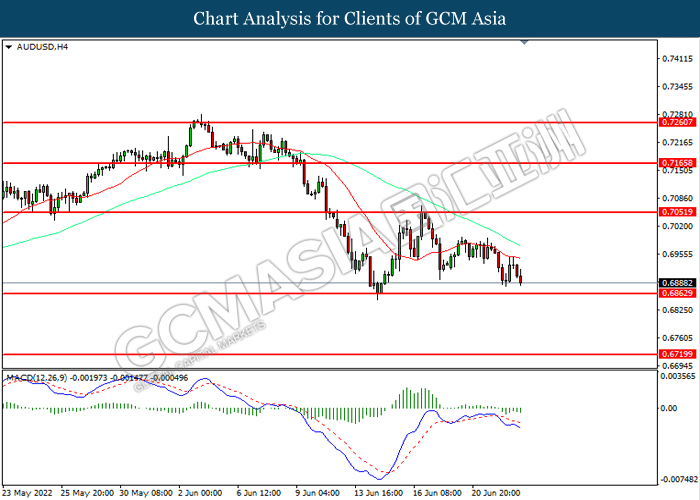Click the 0.68250 price axis value
This screenshot has height=500, width=700.
click(677, 310)
